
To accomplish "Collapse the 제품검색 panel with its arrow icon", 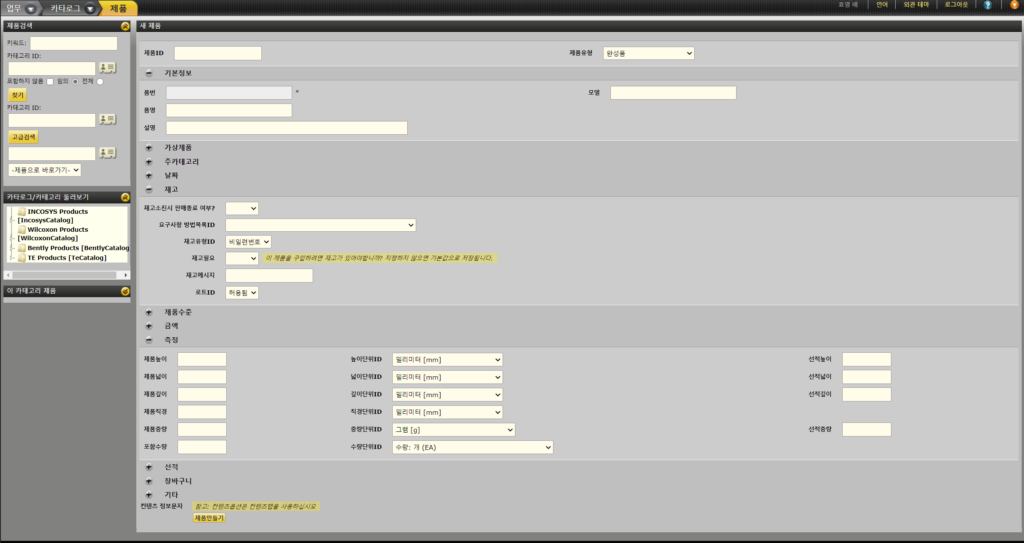I will tap(124, 26).
